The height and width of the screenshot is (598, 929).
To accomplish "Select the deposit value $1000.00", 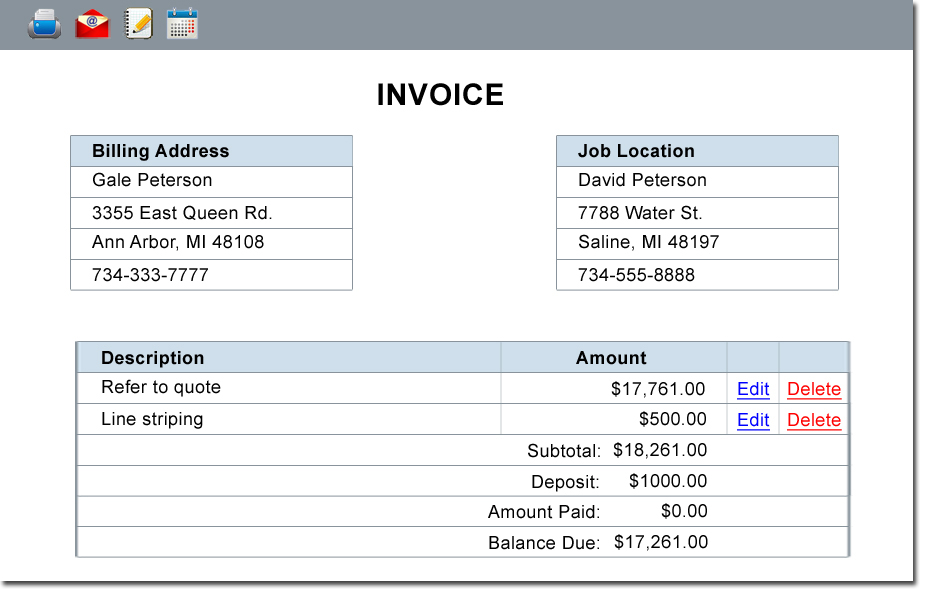I will click(x=668, y=481).
